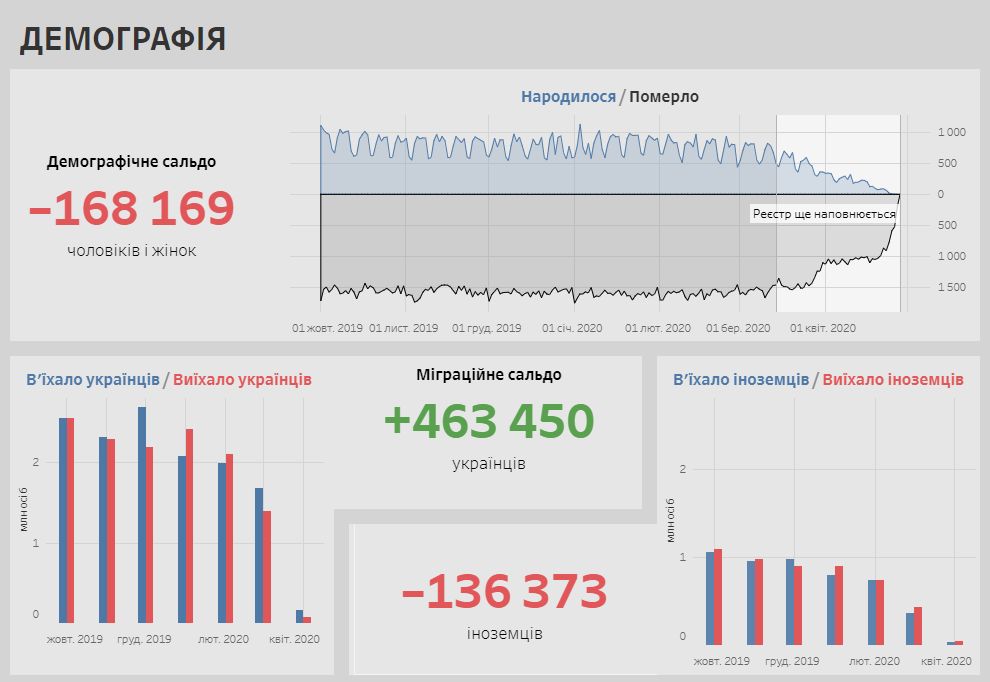Click the Міграційне сальдо heading
This screenshot has height=682, width=990.
pyautogui.click(x=489, y=375)
